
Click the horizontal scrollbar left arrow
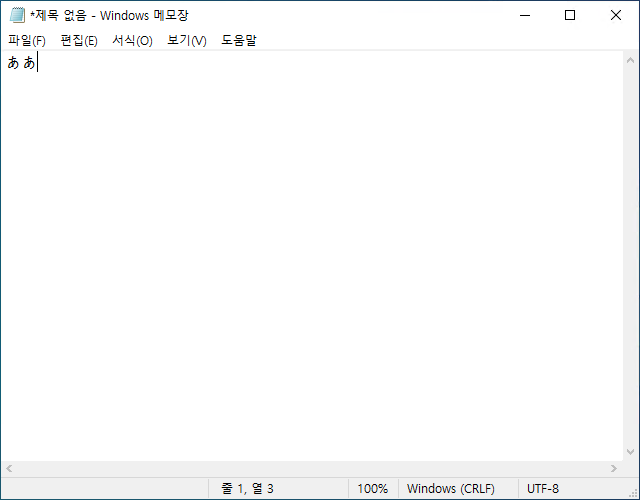tap(9, 469)
